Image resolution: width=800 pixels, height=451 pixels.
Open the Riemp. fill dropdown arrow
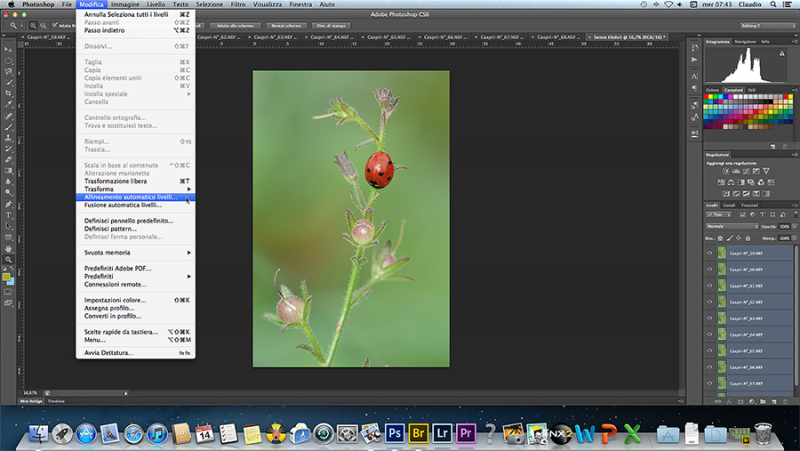click(794, 238)
